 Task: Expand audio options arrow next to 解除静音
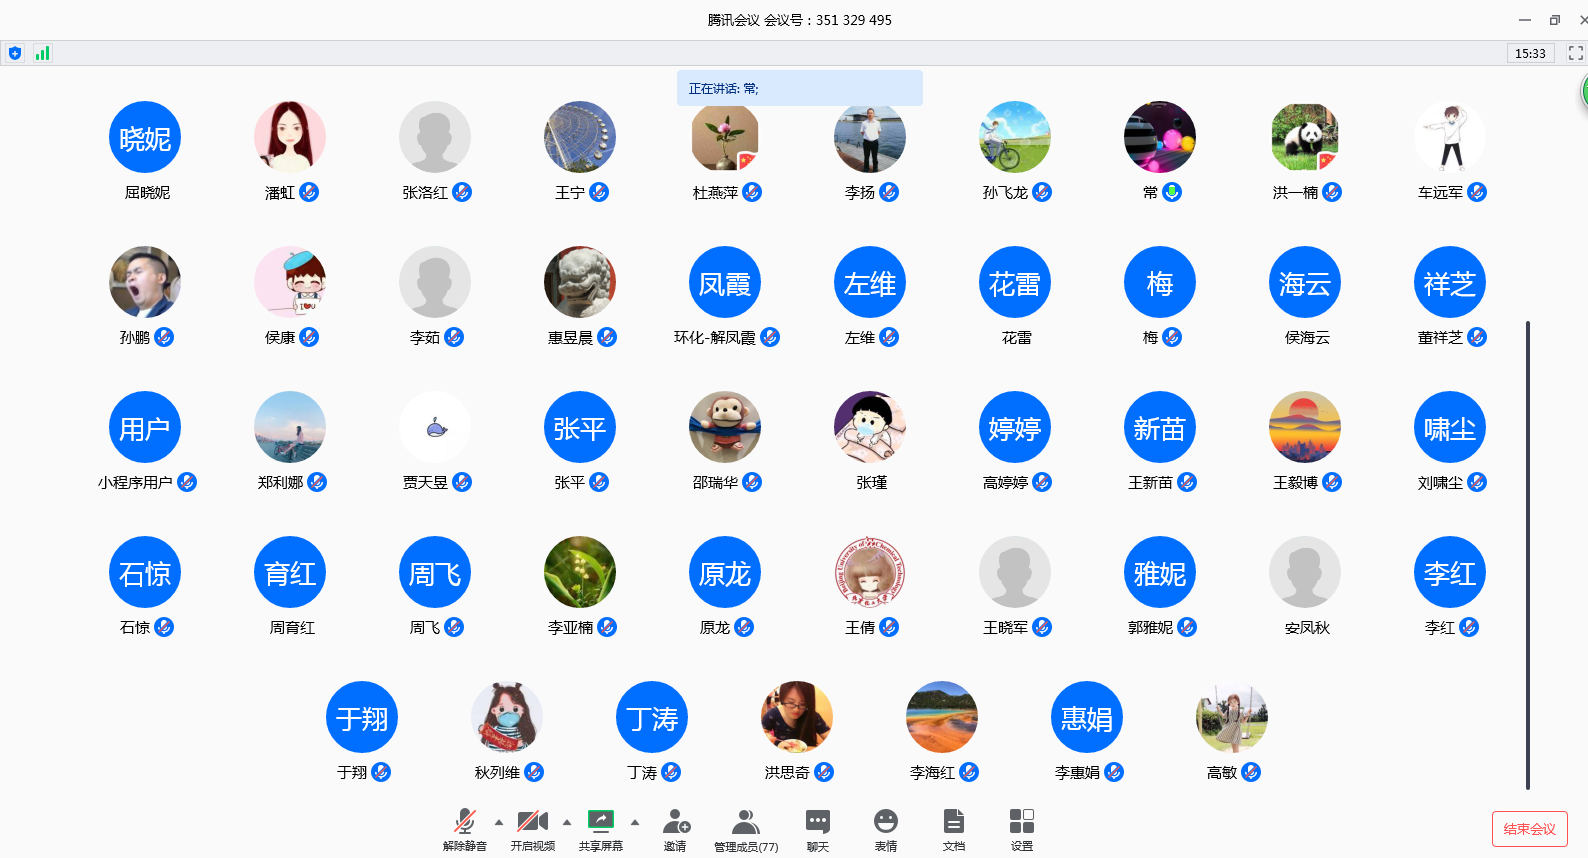[499, 822]
